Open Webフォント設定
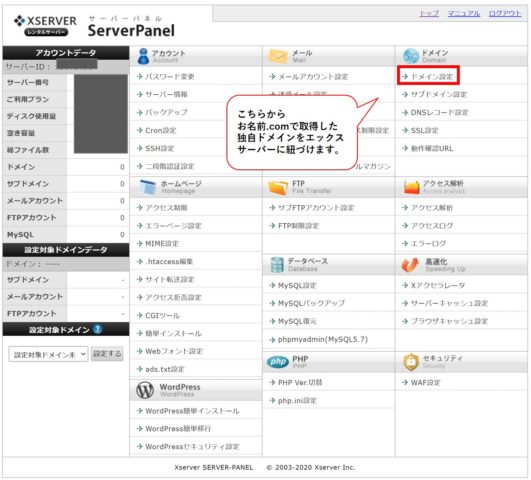The image size is (531, 480). pyautogui.click(x=174, y=351)
